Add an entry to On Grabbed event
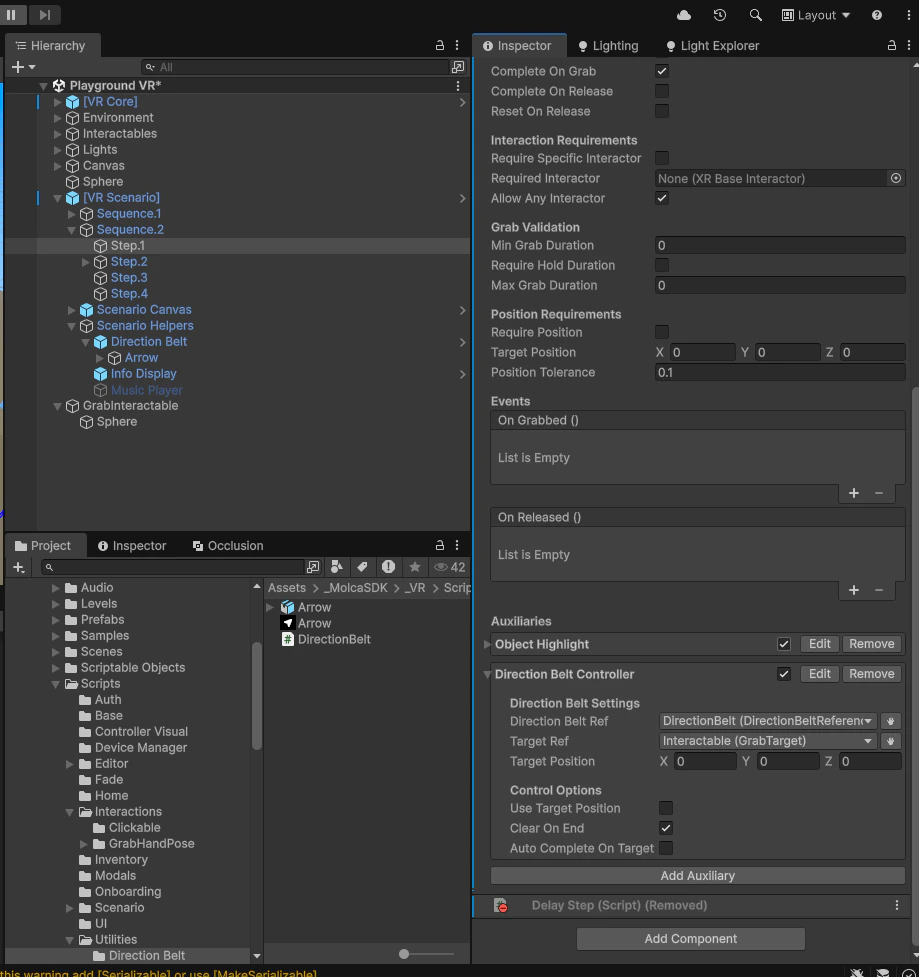 [854, 493]
